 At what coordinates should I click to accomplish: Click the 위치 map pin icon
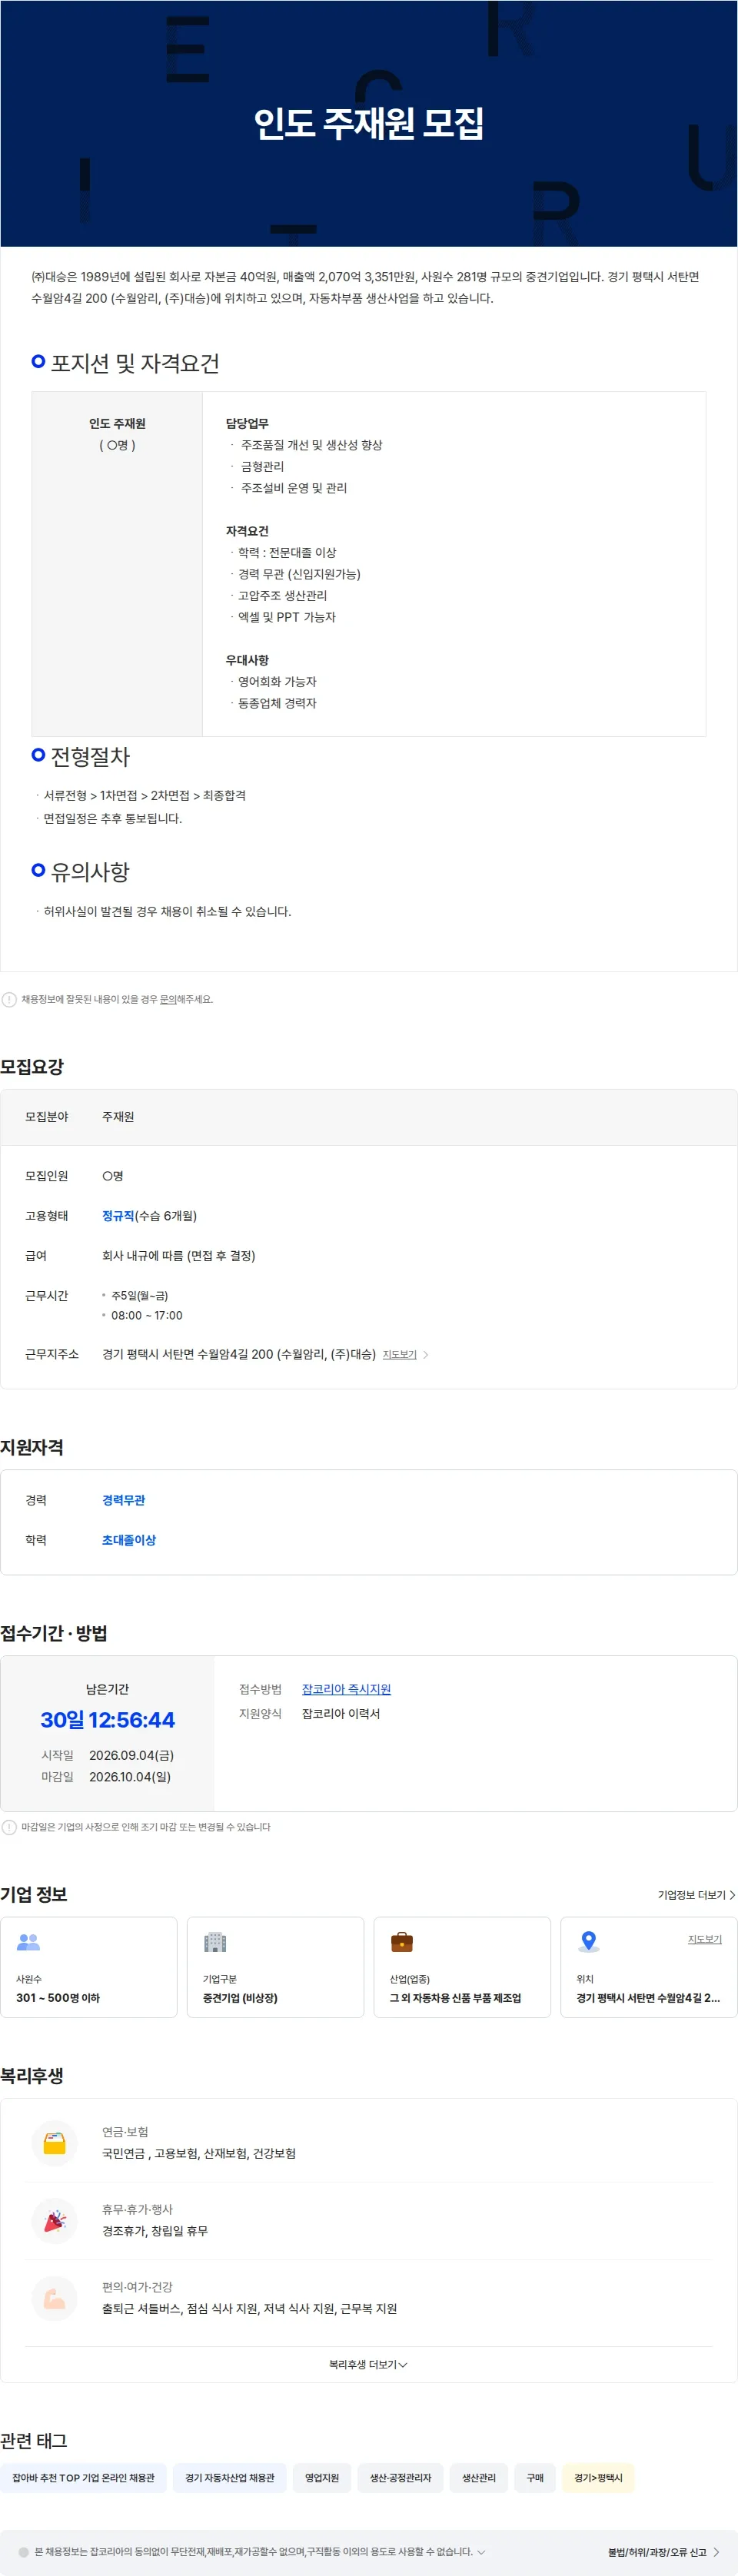click(589, 1942)
